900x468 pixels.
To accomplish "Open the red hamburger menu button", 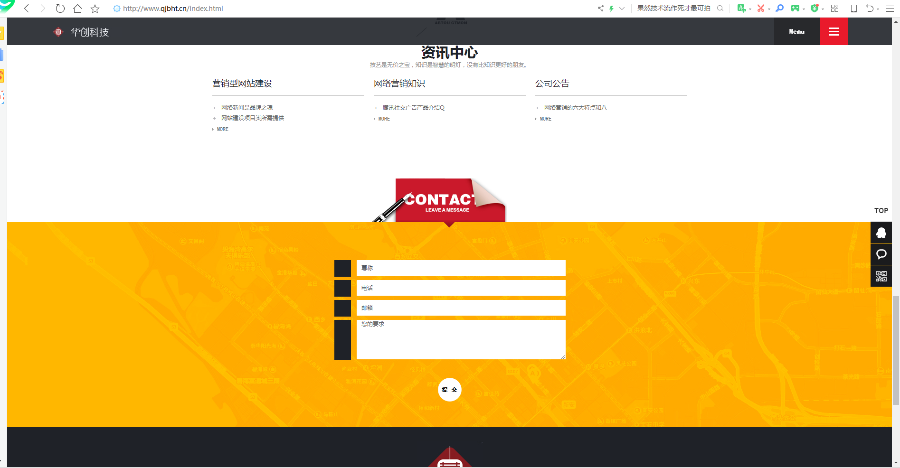I will (x=833, y=31).
